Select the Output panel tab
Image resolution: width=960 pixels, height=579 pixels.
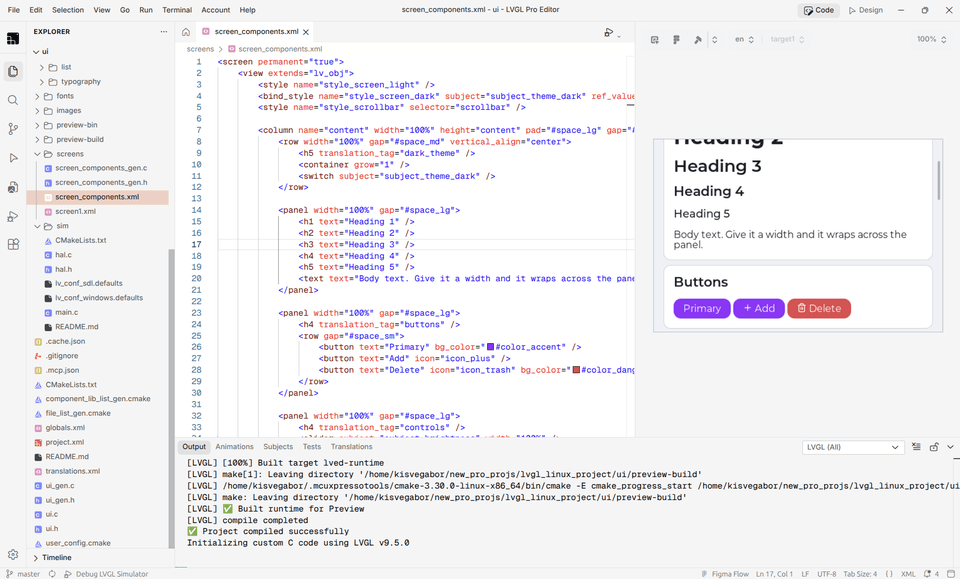click(194, 447)
